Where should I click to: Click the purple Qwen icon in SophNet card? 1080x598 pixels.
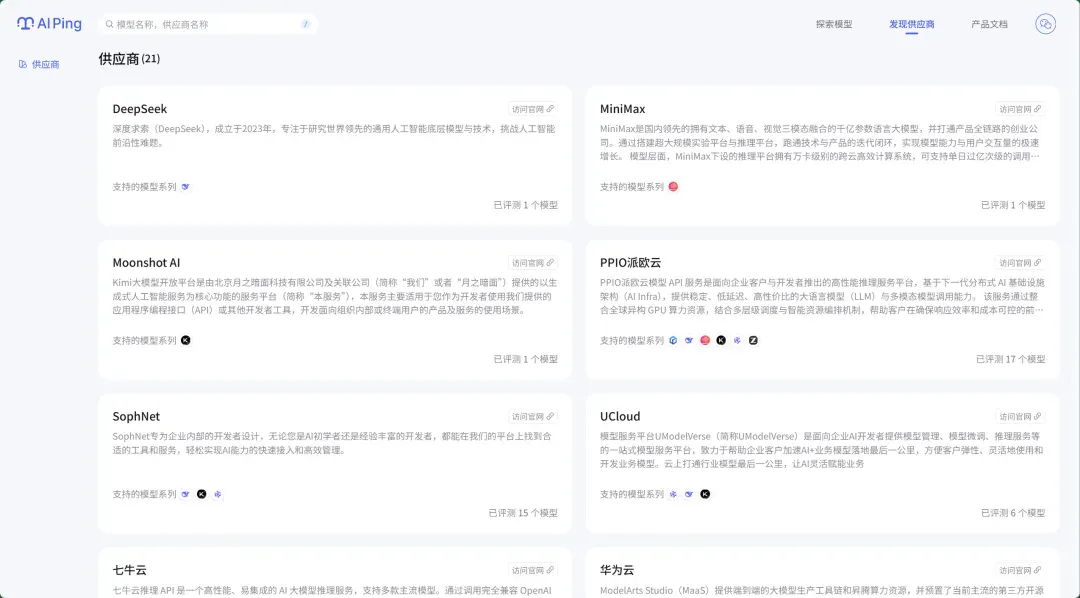click(x=218, y=494)
